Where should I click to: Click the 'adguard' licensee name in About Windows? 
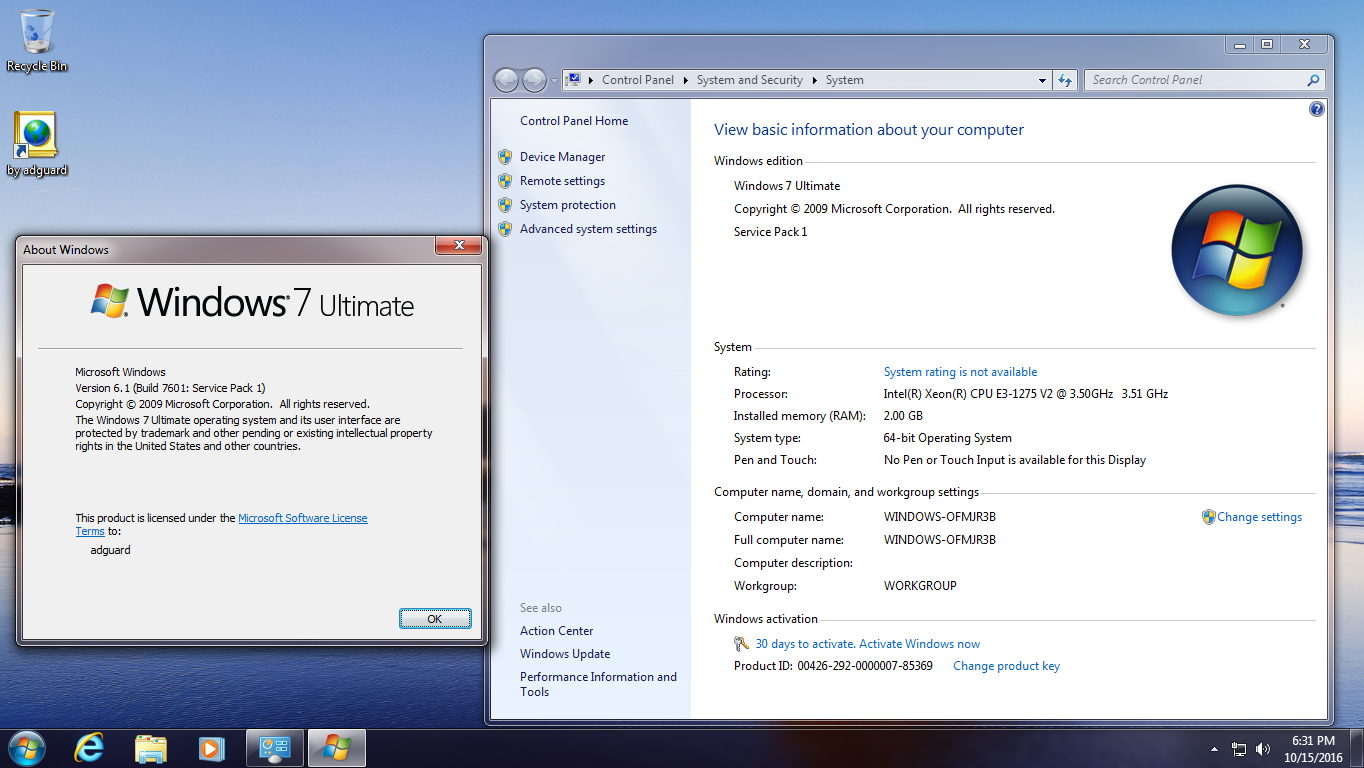[x=110, y=550]
